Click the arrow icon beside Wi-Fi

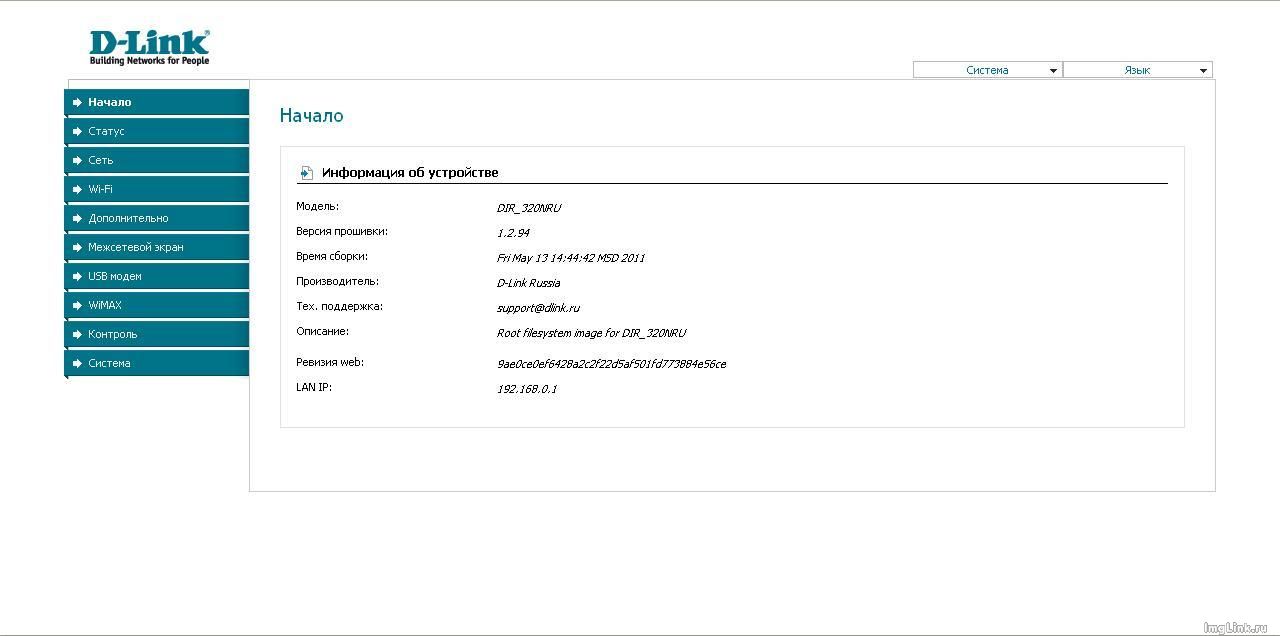(x=77, y=189)
